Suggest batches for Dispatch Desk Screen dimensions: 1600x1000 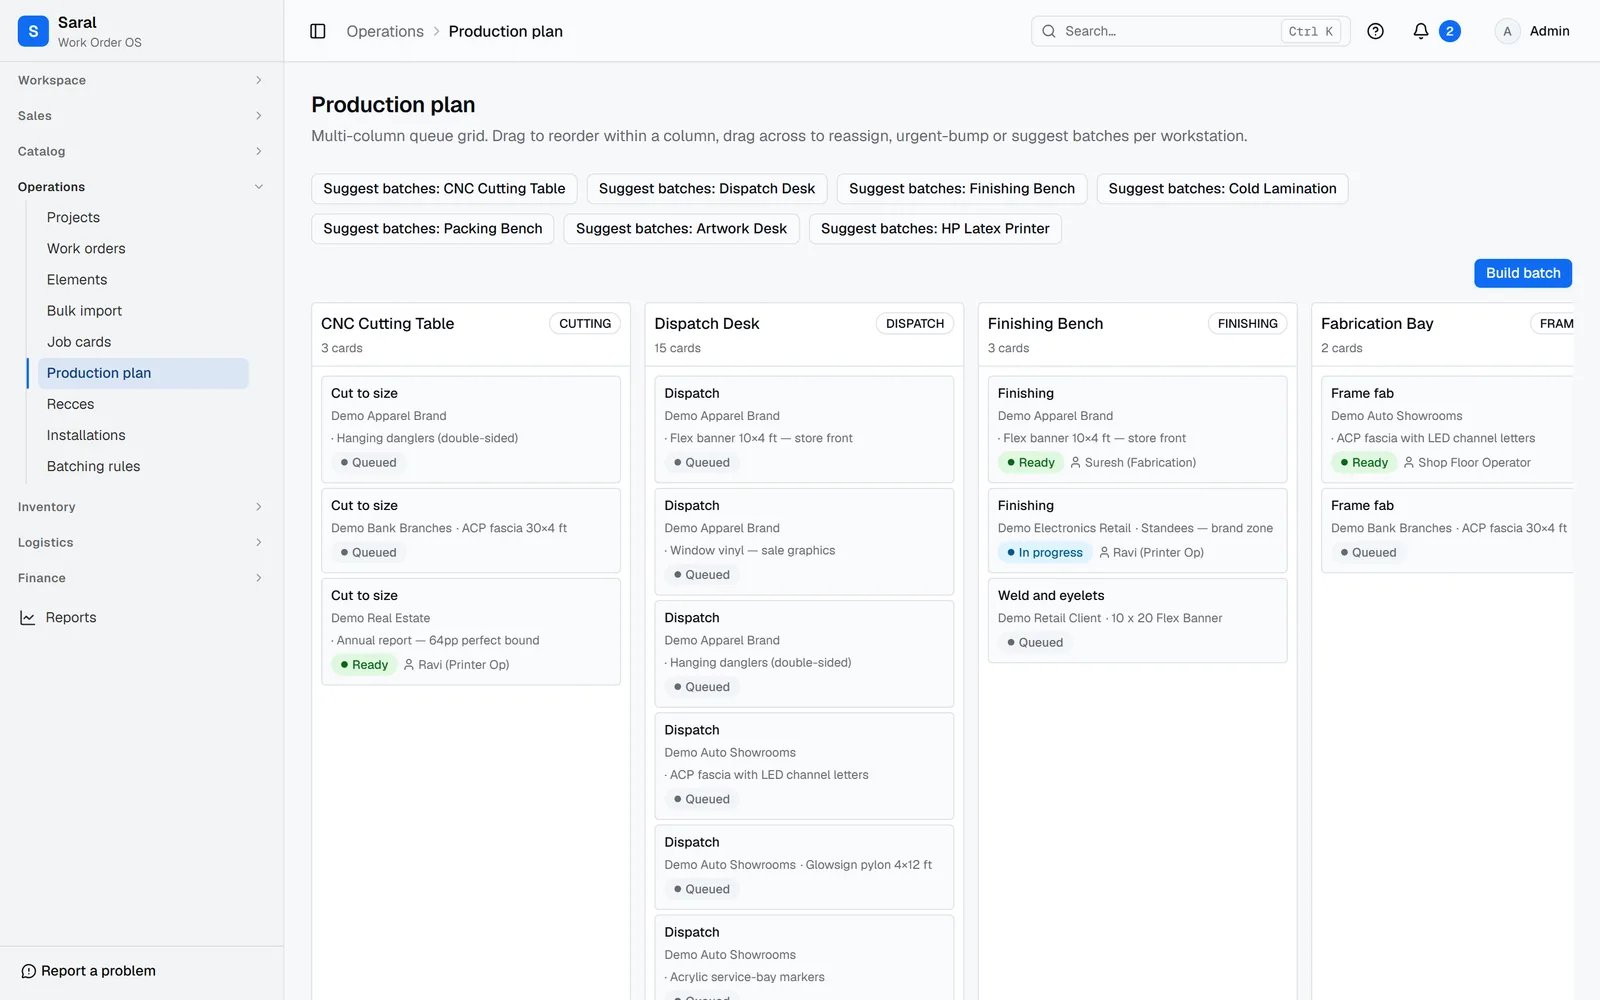(706, 189)
